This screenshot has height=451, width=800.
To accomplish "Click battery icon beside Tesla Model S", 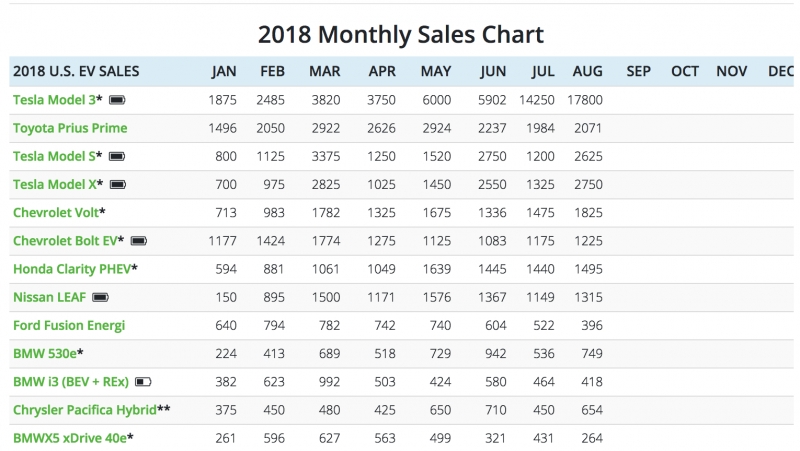I will 117,156.
